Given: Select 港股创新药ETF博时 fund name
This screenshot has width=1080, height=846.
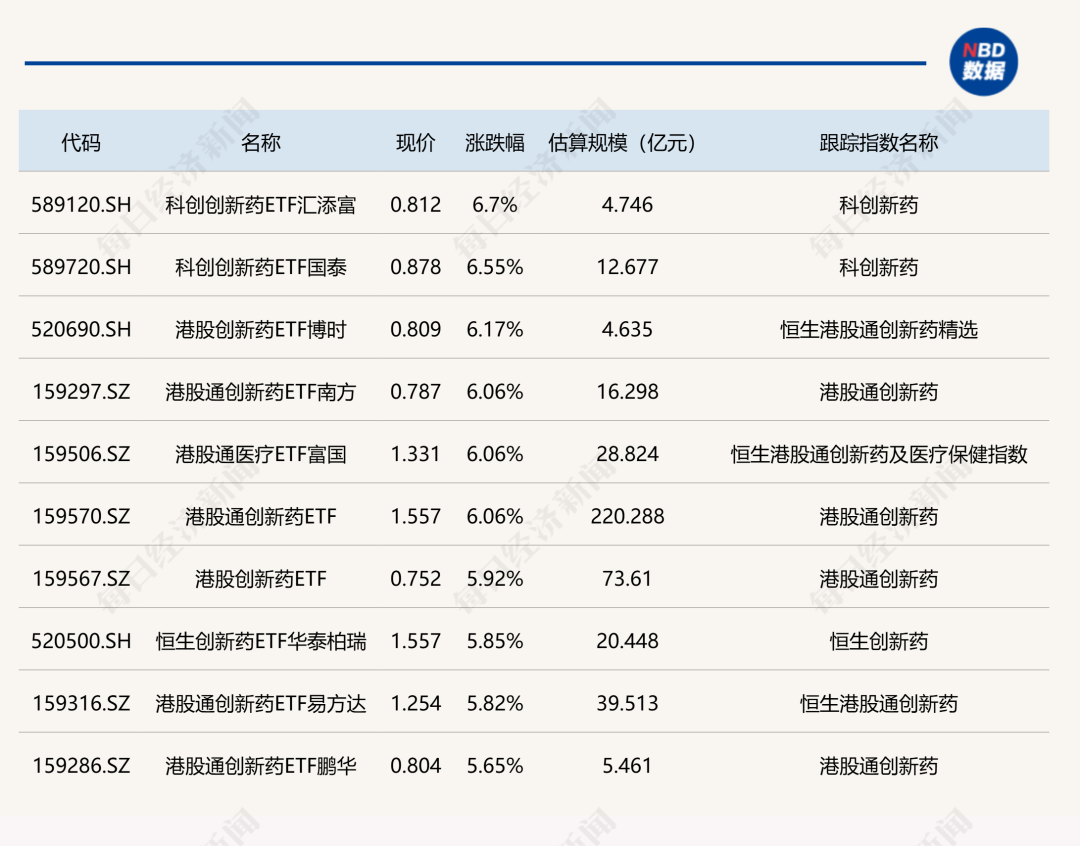Looking at the screenshot, I should click(261, 330).
